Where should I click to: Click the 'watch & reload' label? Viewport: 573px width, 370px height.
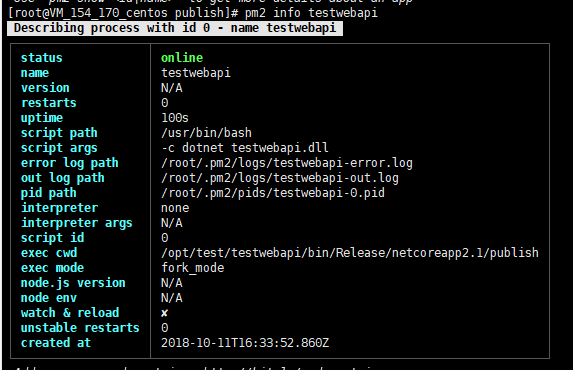70,313
